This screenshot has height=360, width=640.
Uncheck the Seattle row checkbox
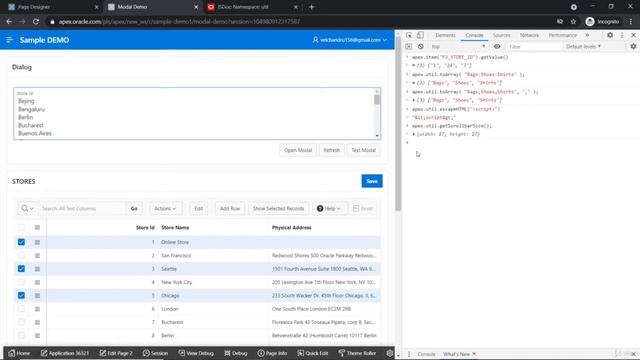click(21, 269)
